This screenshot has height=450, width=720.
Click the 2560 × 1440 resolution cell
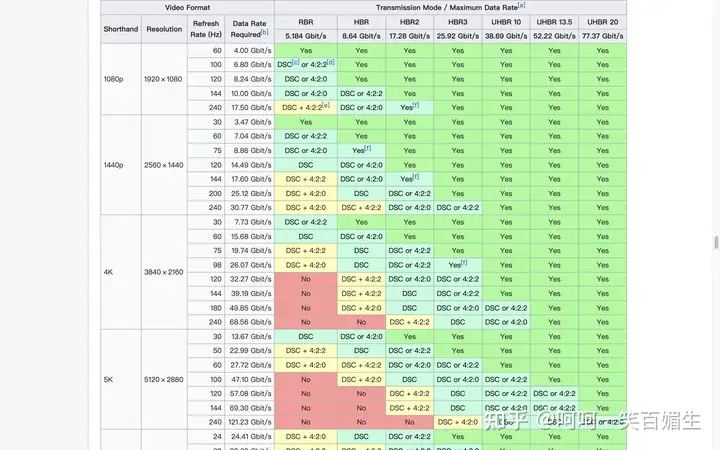click(x=164, y=164)
